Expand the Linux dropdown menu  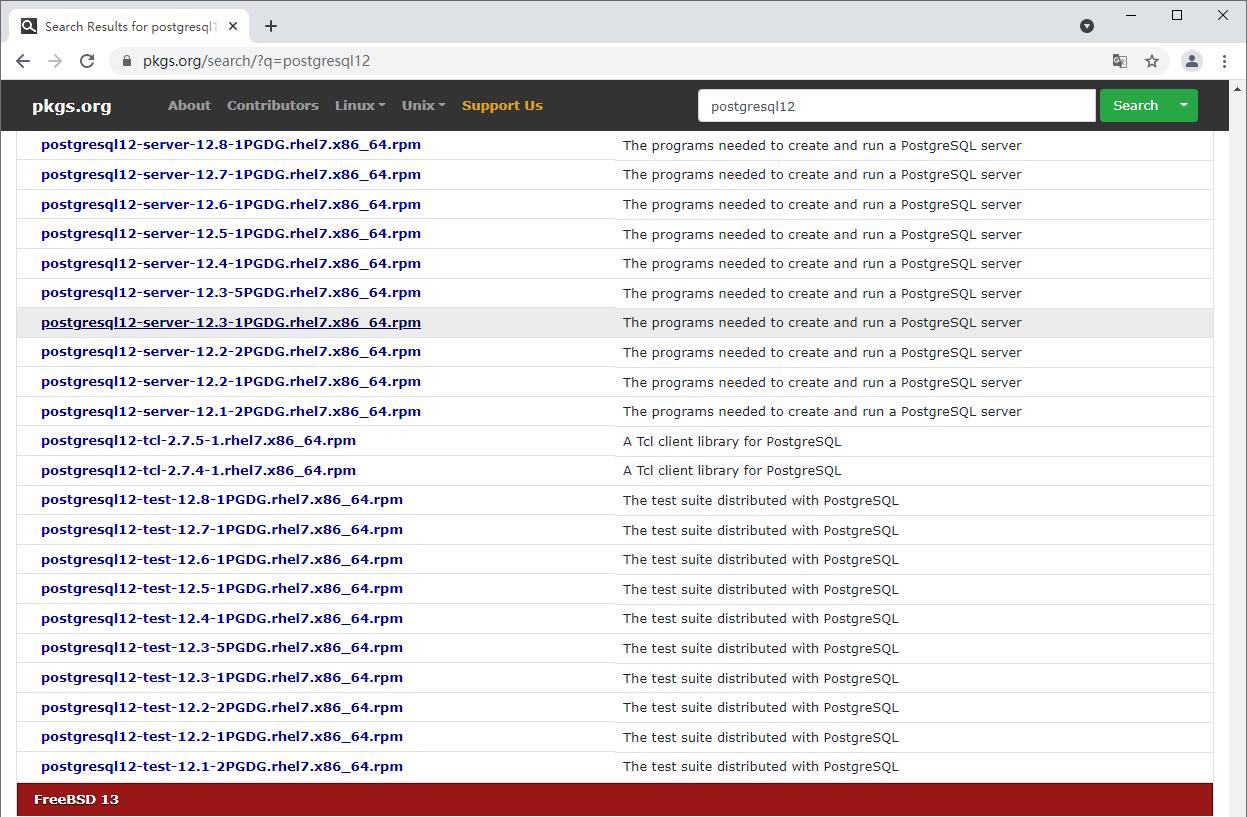(360, 105)
